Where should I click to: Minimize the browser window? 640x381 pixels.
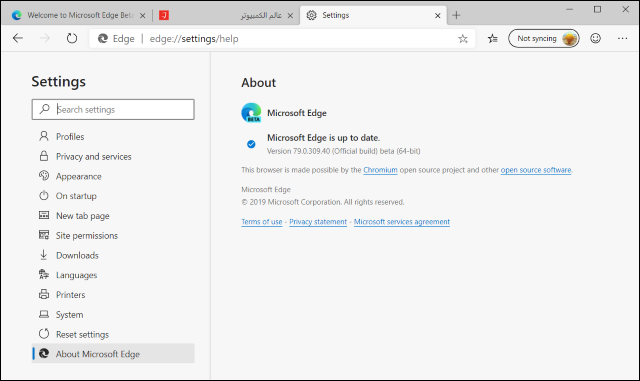(570, 9)
